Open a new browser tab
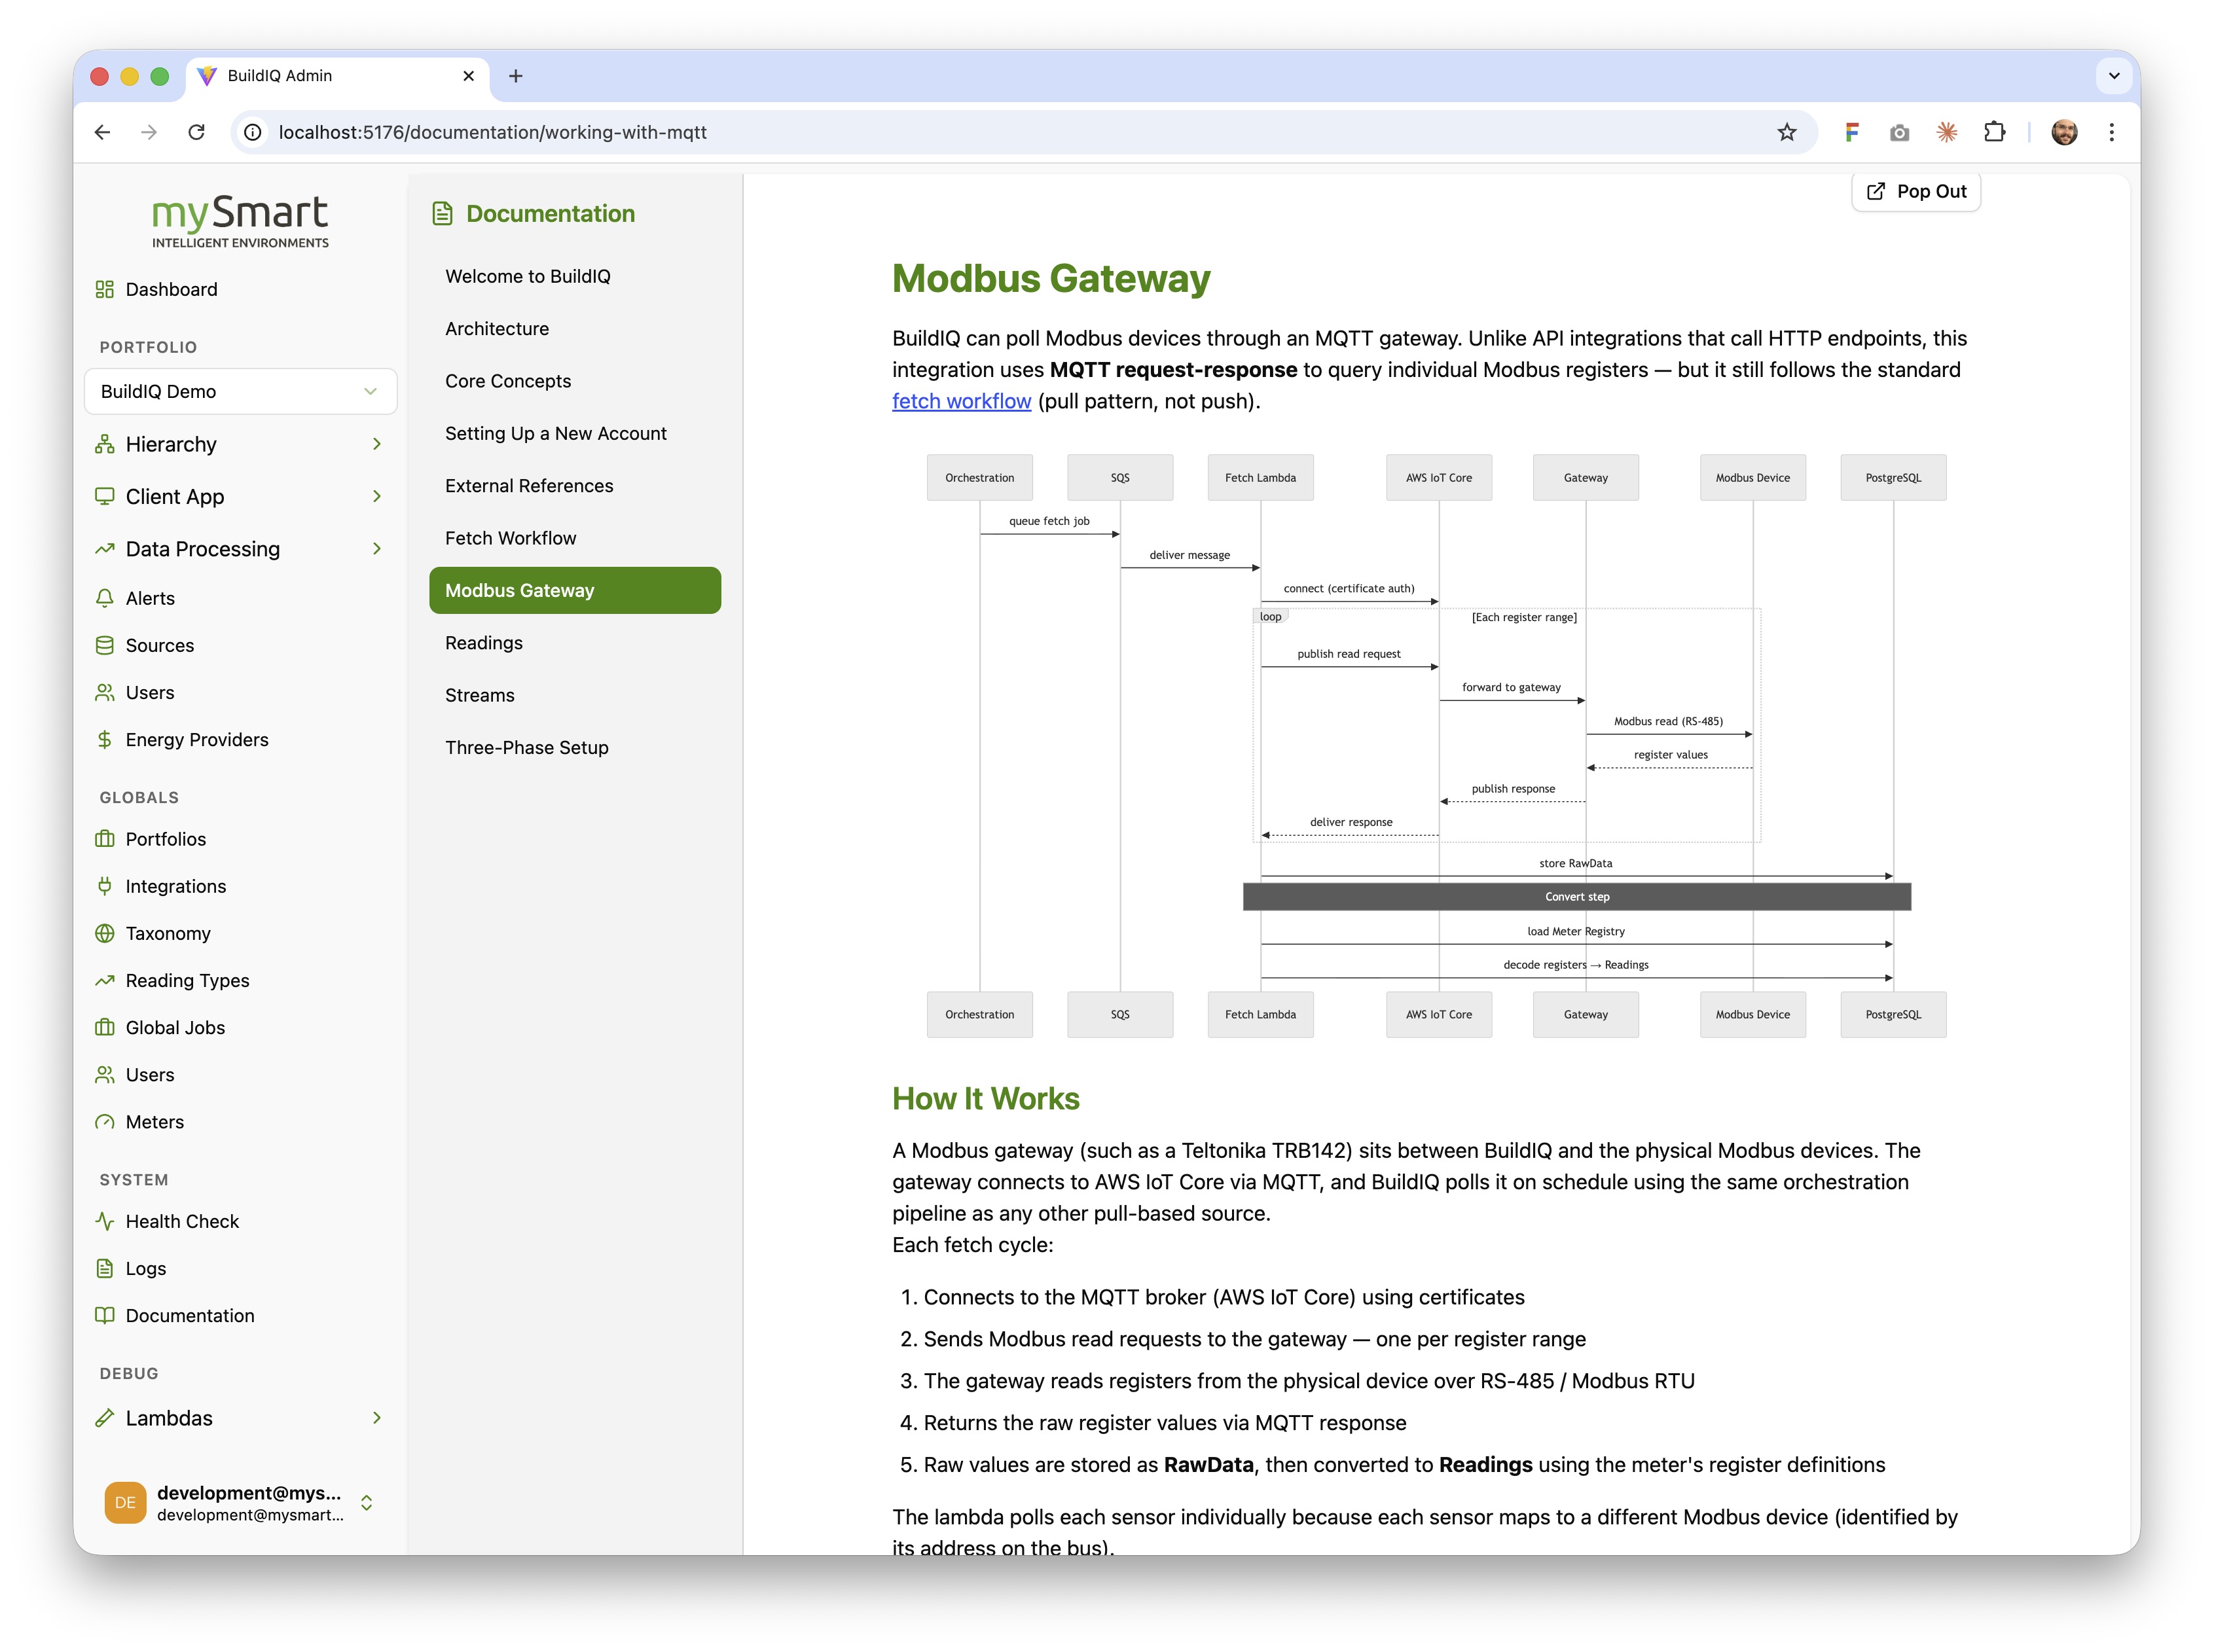Image resolution: width=2214 pixels, height=1652 pixels. point(516,76)
